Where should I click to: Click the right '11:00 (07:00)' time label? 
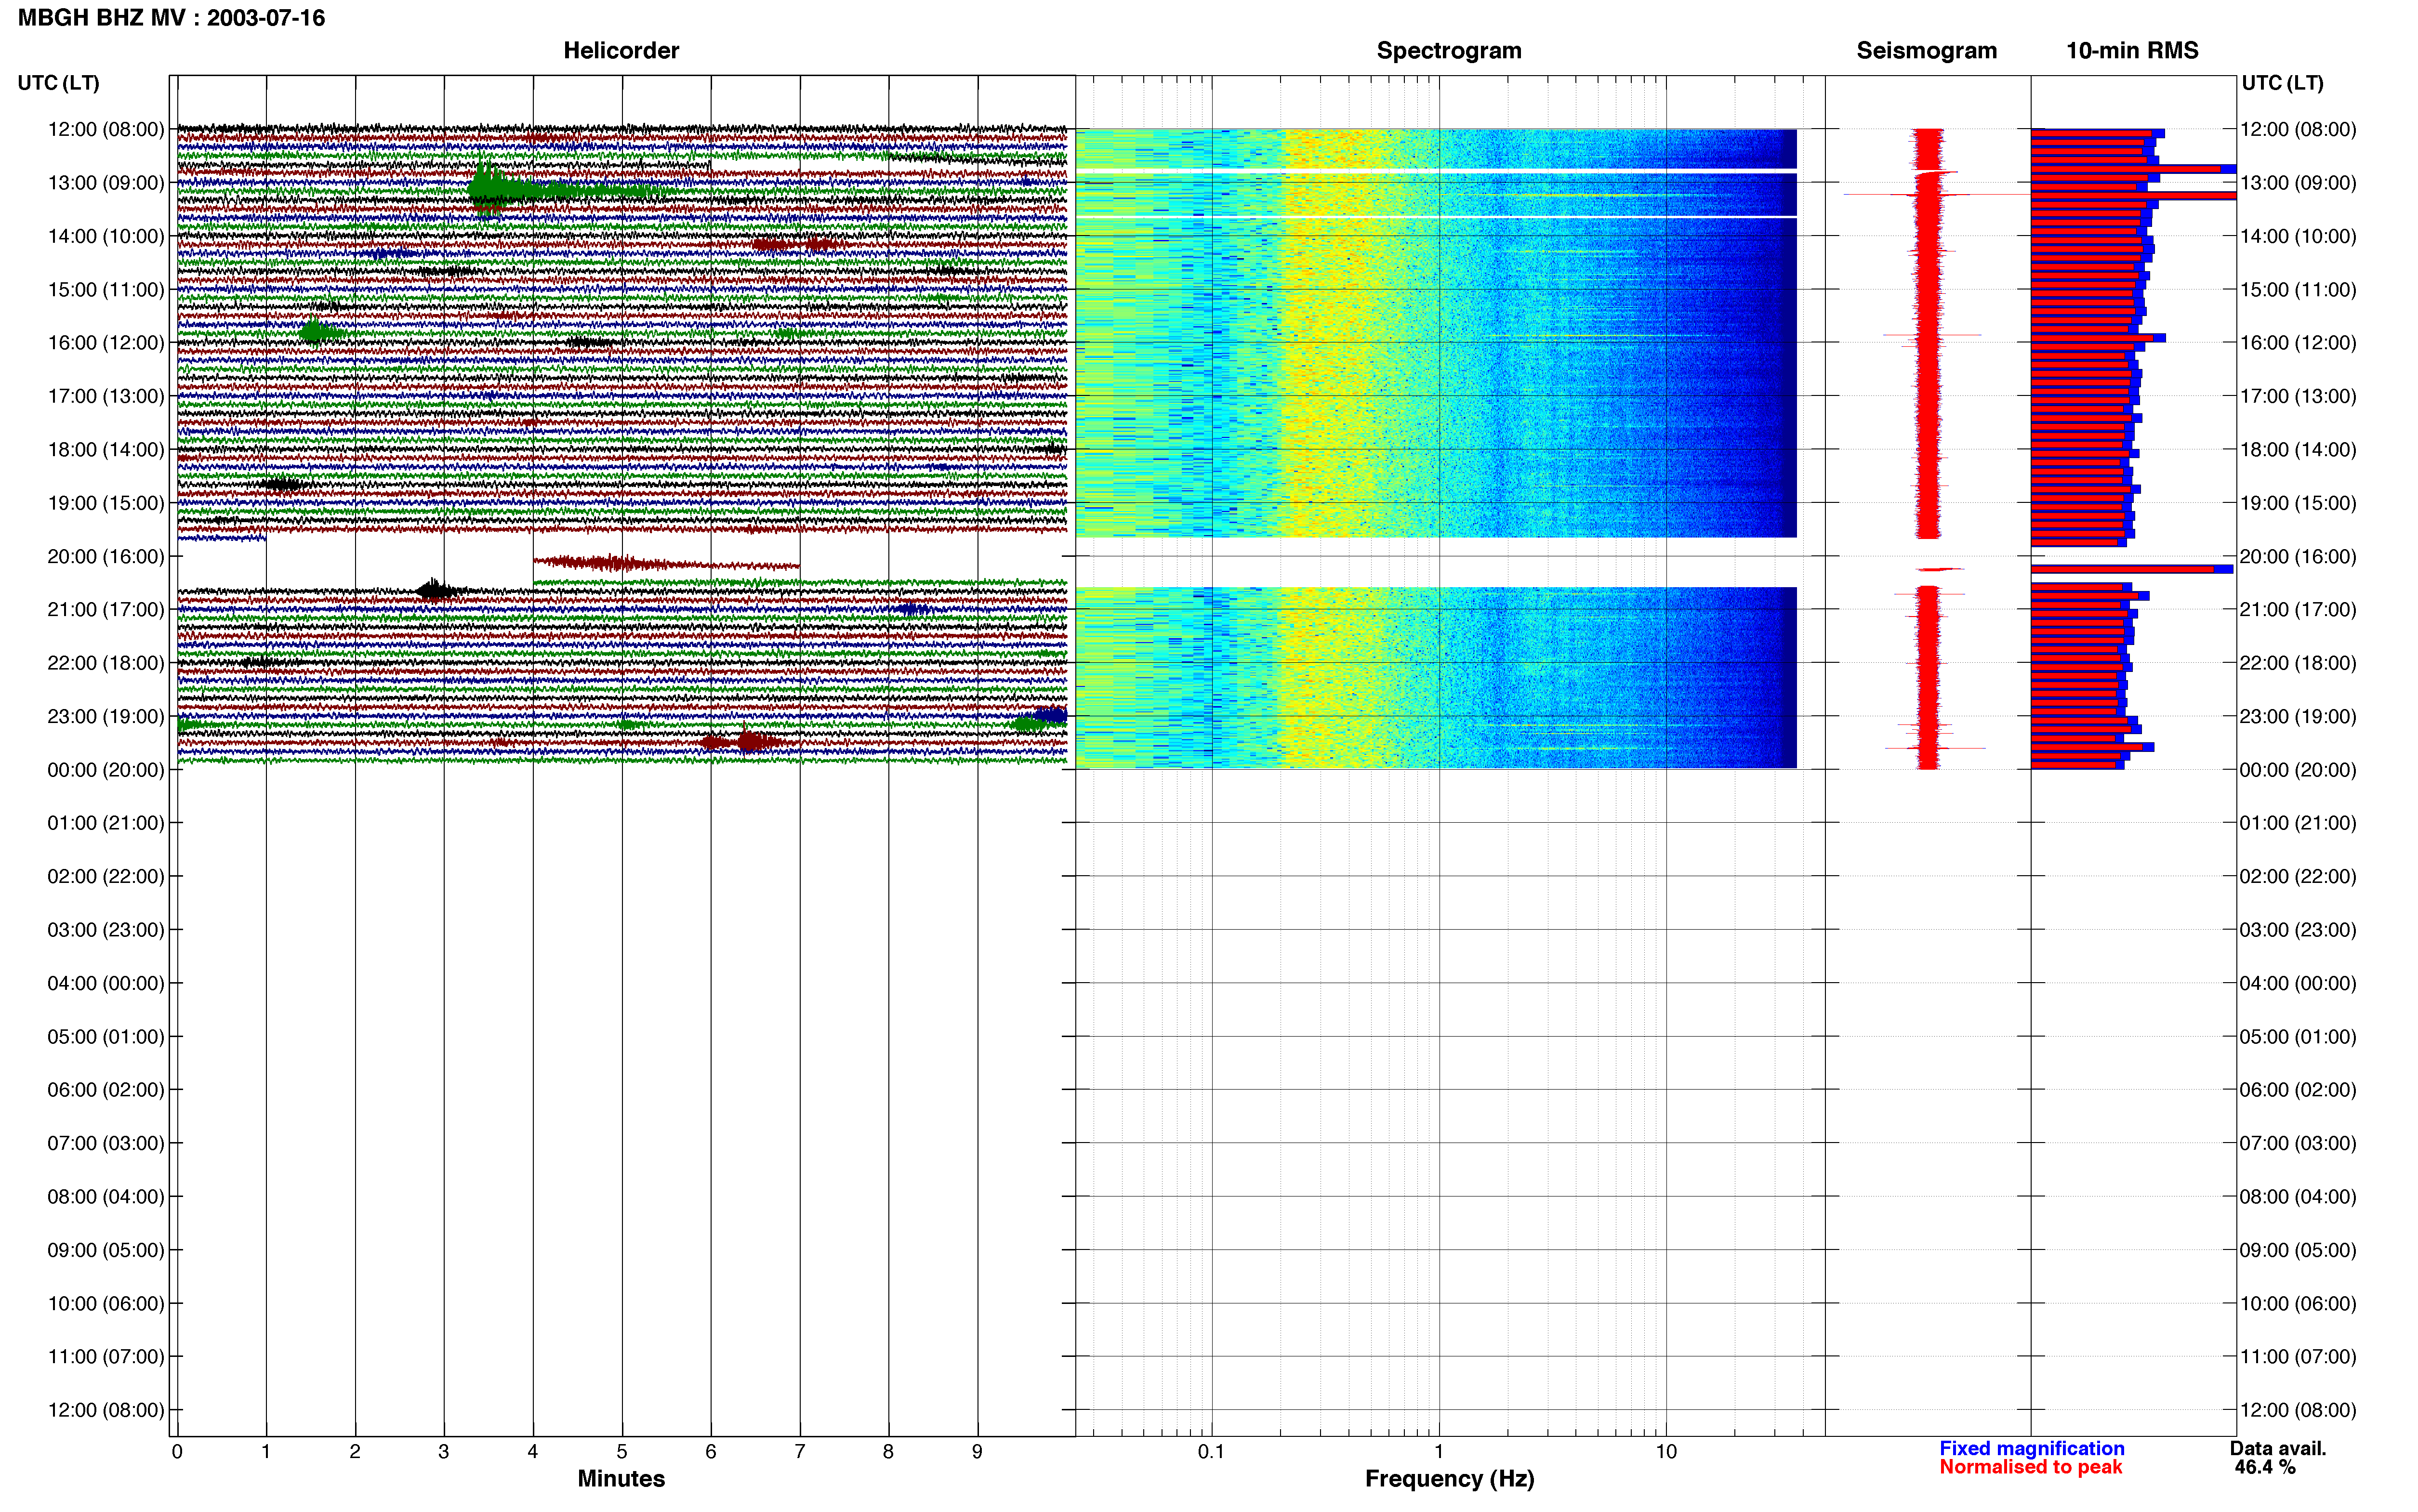(x=2298, y=1357)
